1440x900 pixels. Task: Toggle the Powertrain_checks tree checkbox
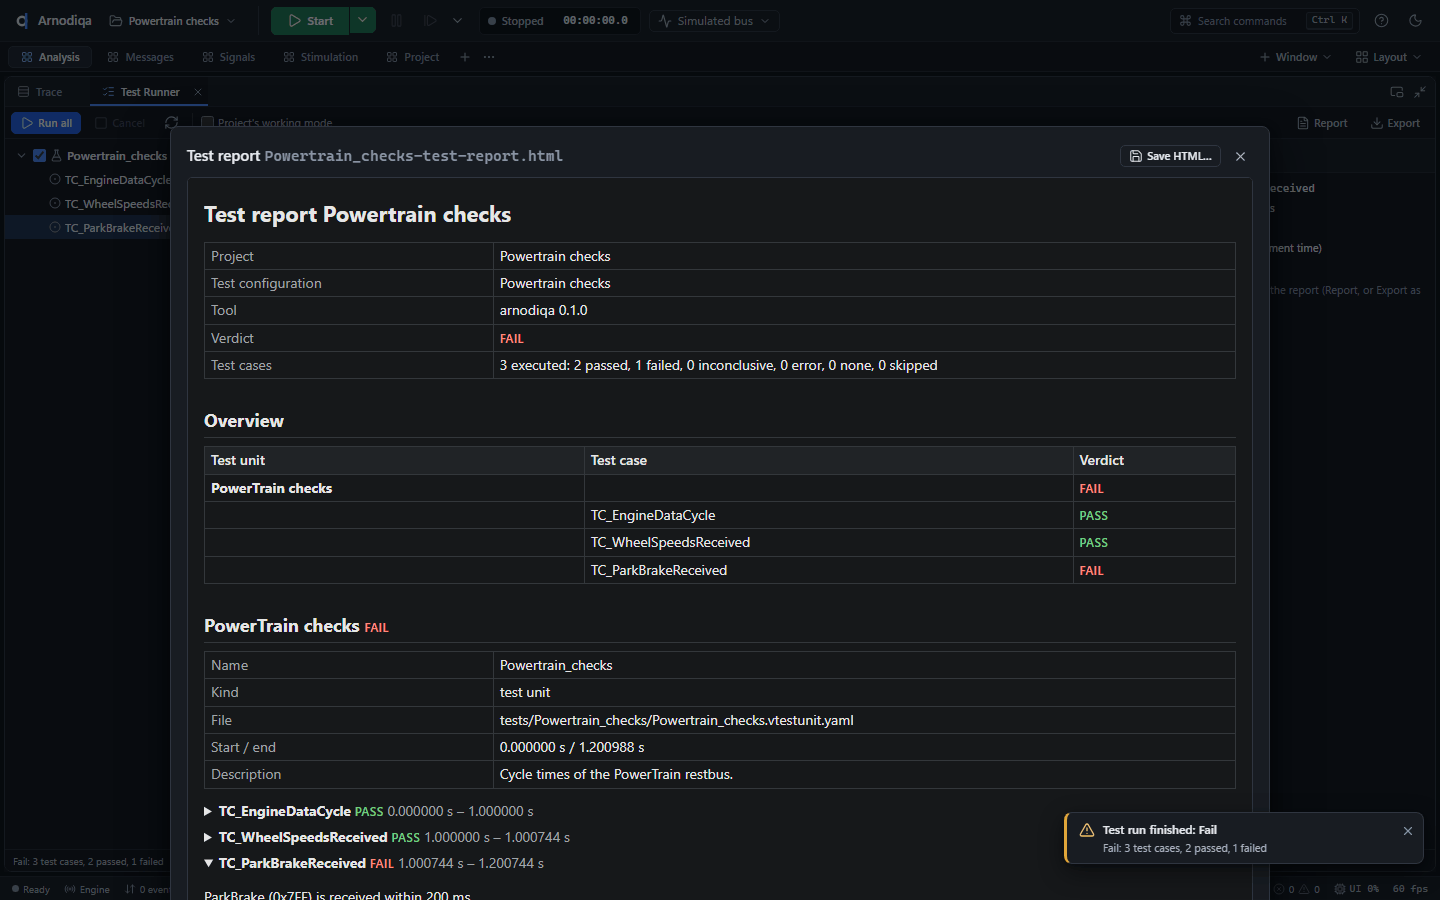tap(40, 156)
